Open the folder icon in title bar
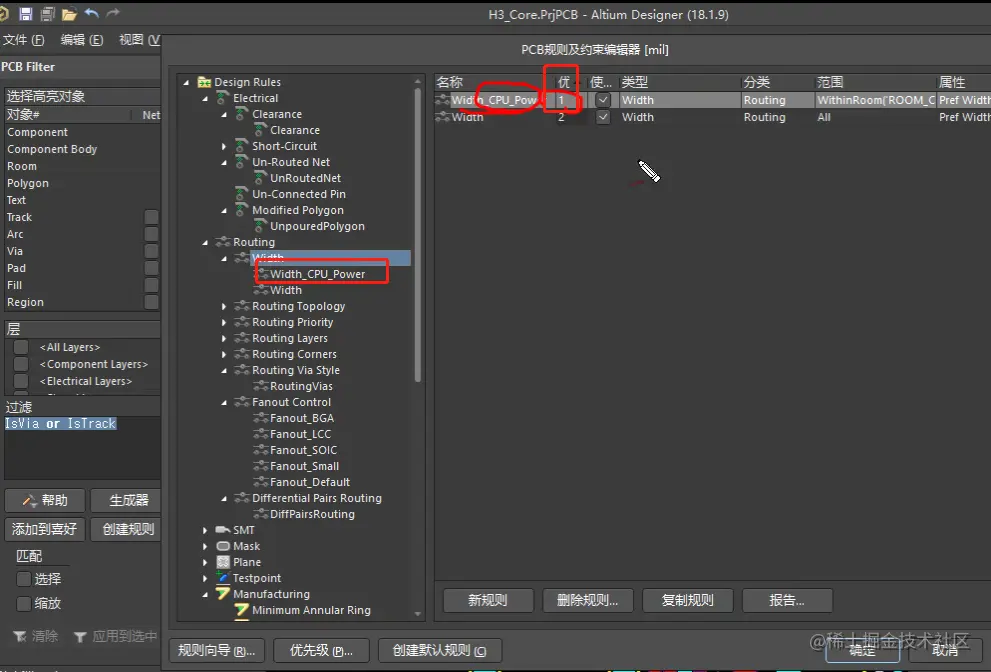This screenshot has width=991, height=672. coord(69,13)
